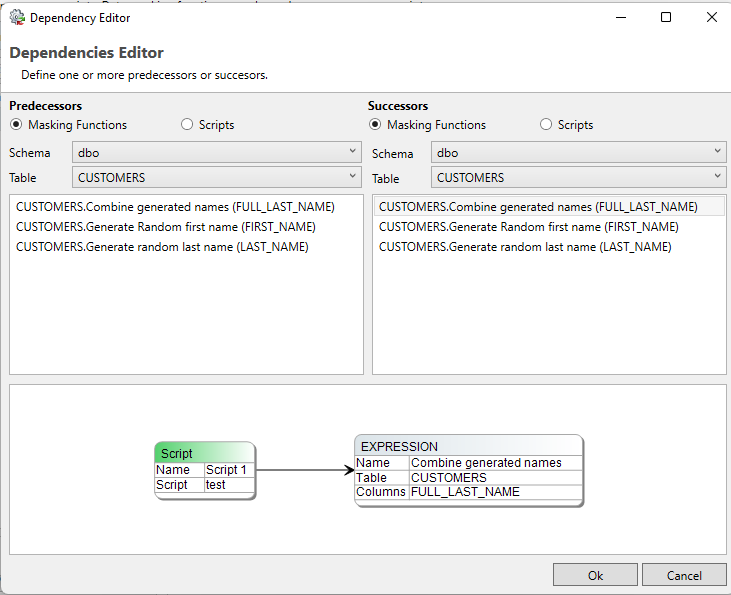This screenshot has height=595, width=731.
Task: Pick Generate random last name in Successors
Action: tap(525, 247)
